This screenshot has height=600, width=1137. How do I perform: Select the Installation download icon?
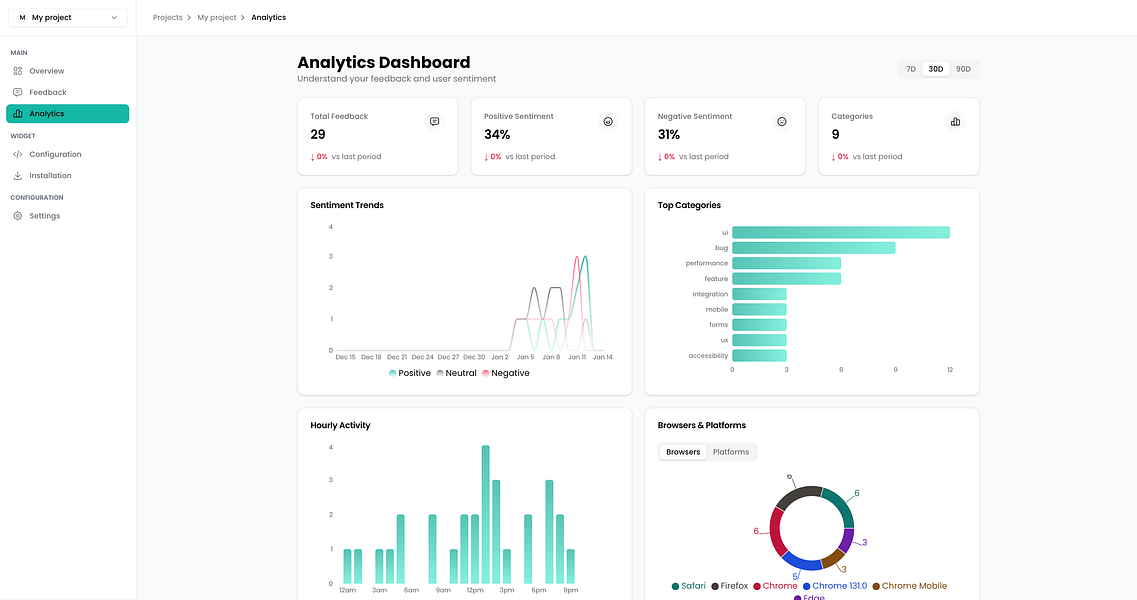click(18, 176)
